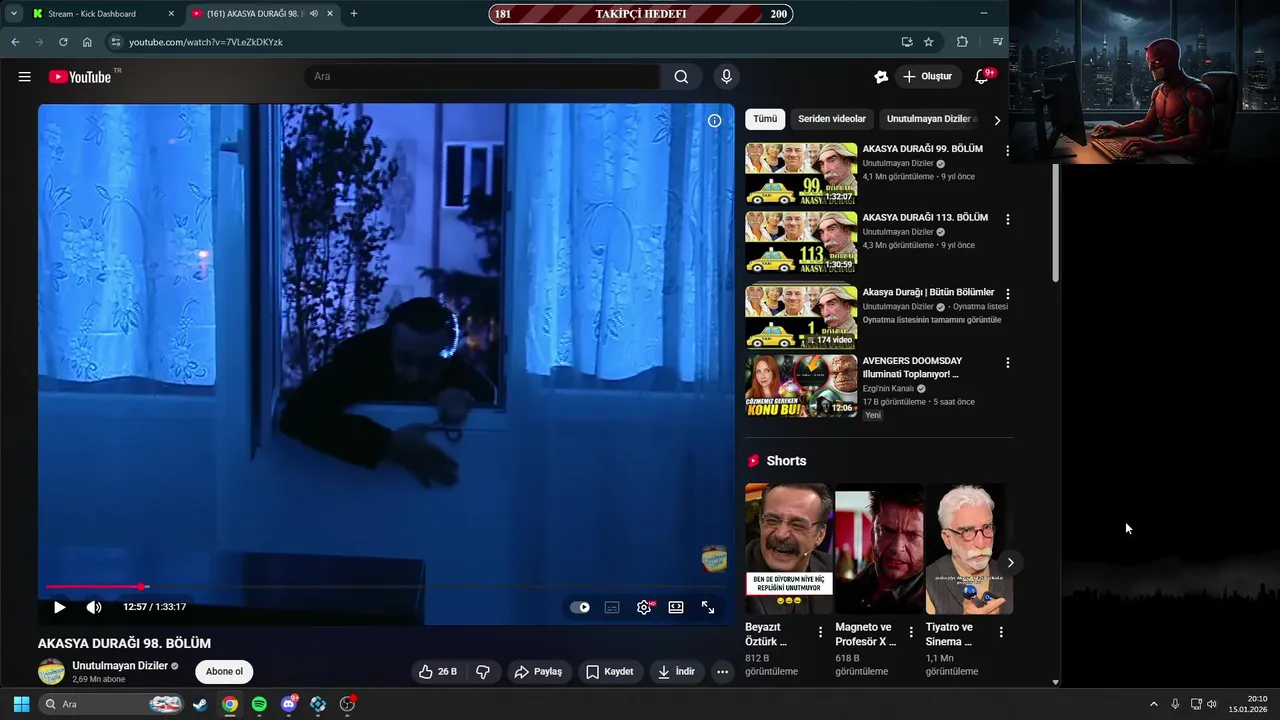Screen dimensions: 1280x720
Task: Open the browser home page
Action: (x=87, y=42)
